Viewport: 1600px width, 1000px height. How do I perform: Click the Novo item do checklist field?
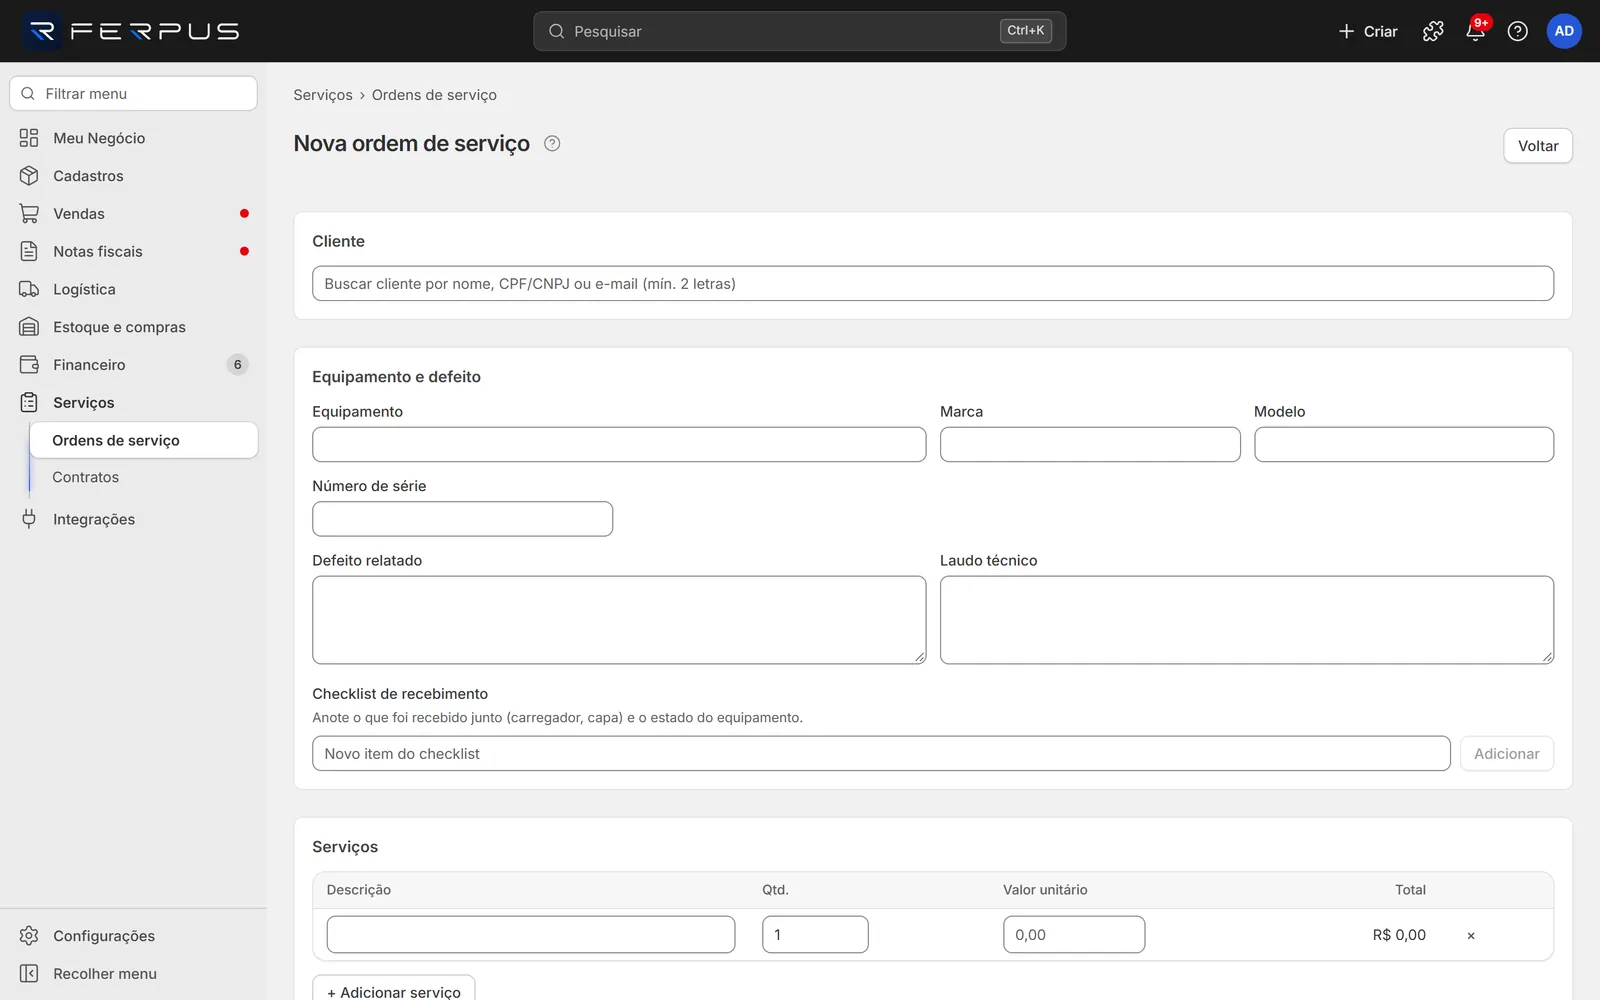pyautogui.click(x=881, y=754)
